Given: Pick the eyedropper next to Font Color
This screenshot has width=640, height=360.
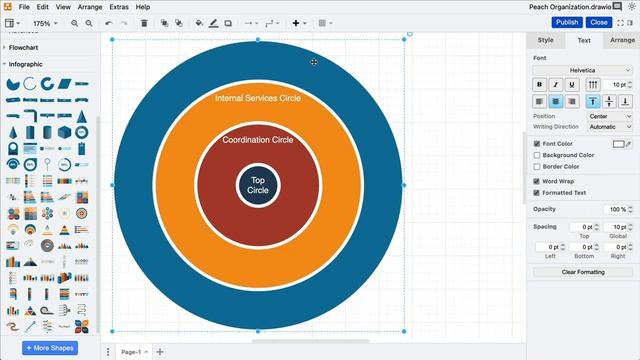Looking at the screenshot, I should [x=629, y=144].
